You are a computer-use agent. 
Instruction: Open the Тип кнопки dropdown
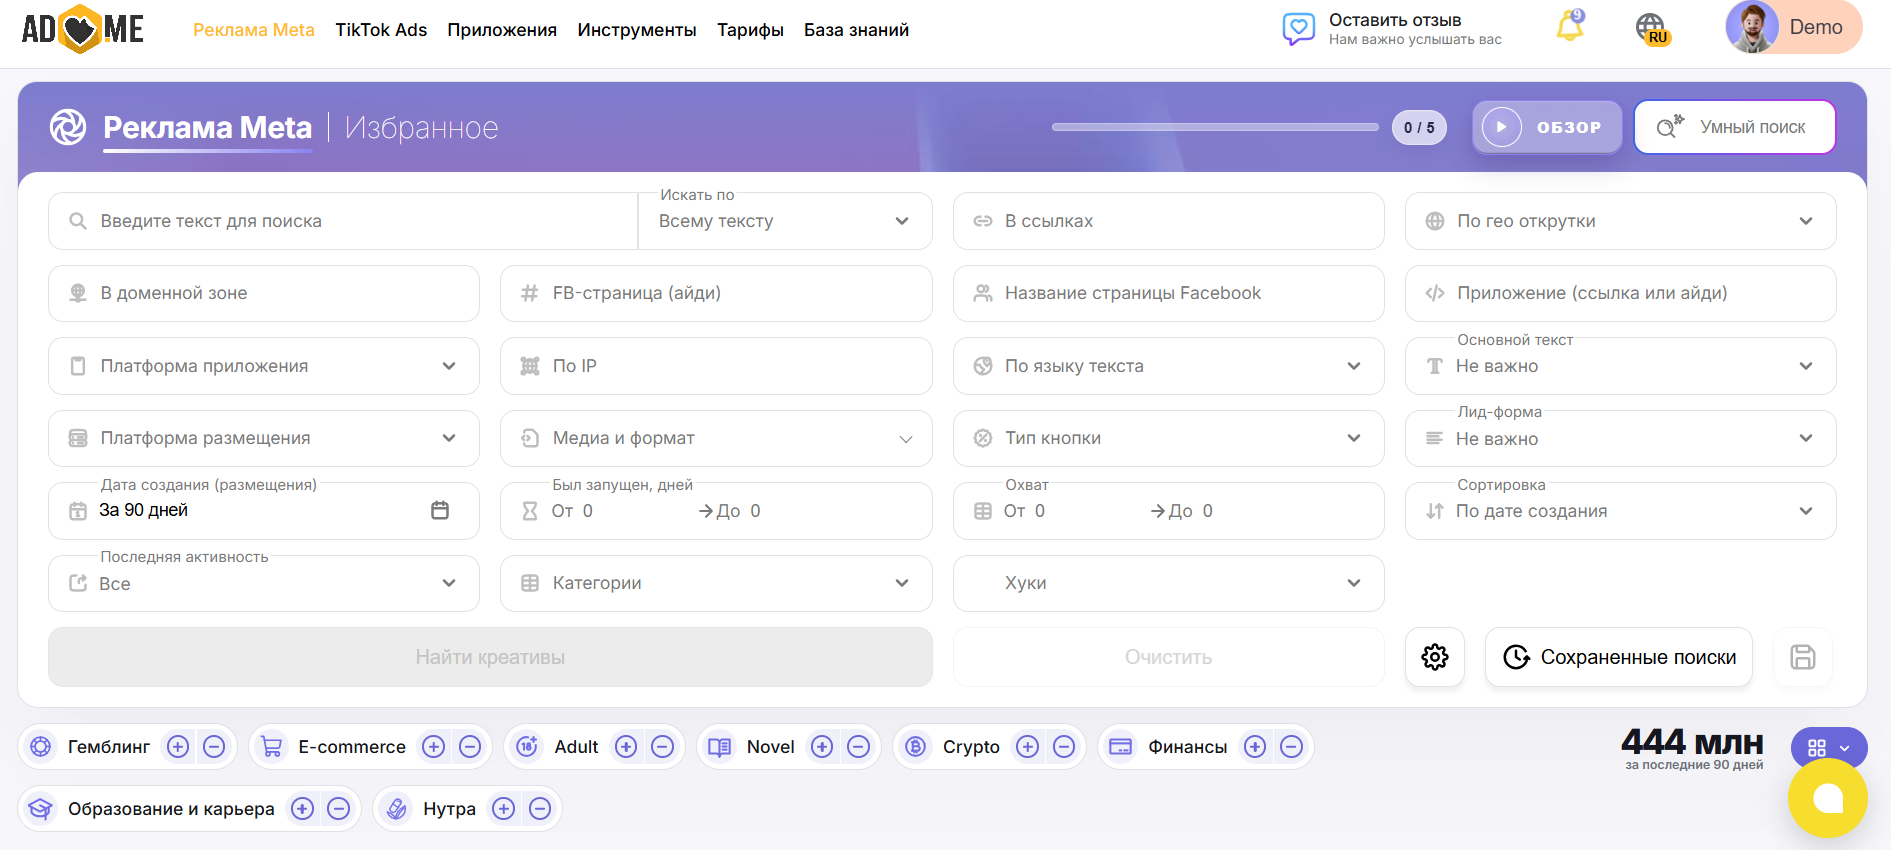click(x=1168, y=438)
